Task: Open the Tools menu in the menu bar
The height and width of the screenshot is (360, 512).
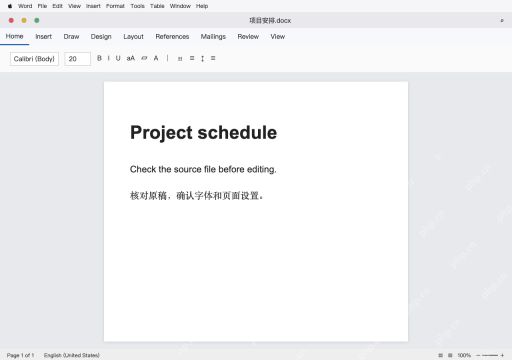Action: pyautogui.click(x=137, y=6)
